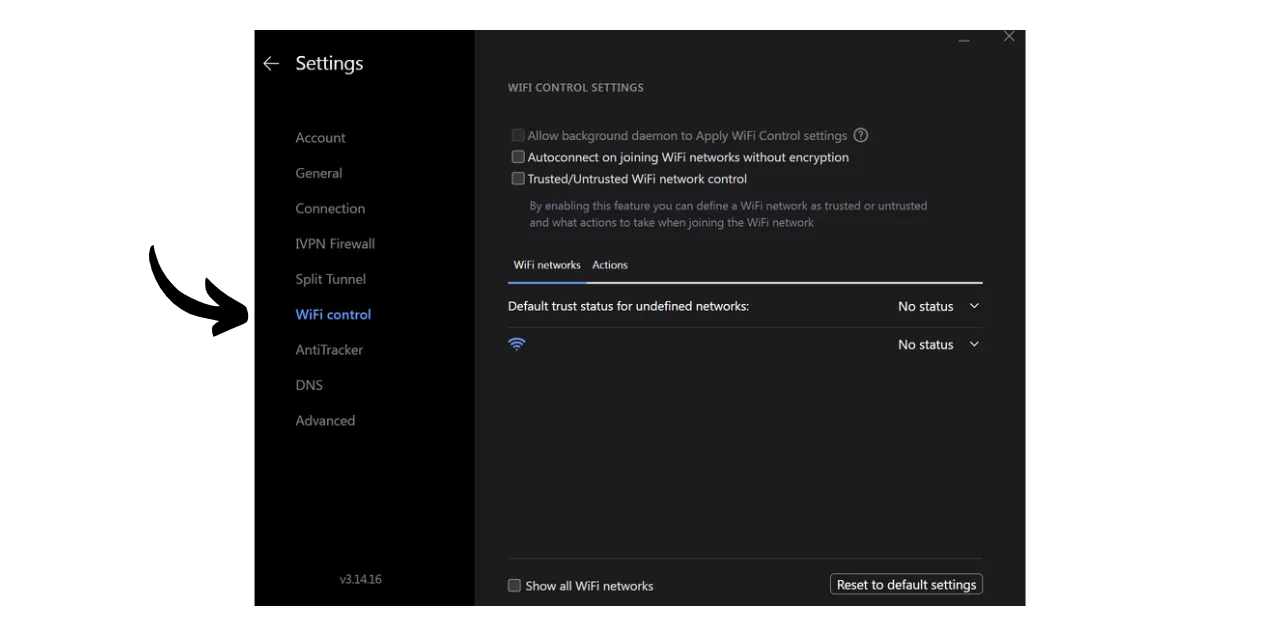The height and width of the screenshot is (636, 1280).
Task: Open Account settings section
Action: [x=320, y=138]
